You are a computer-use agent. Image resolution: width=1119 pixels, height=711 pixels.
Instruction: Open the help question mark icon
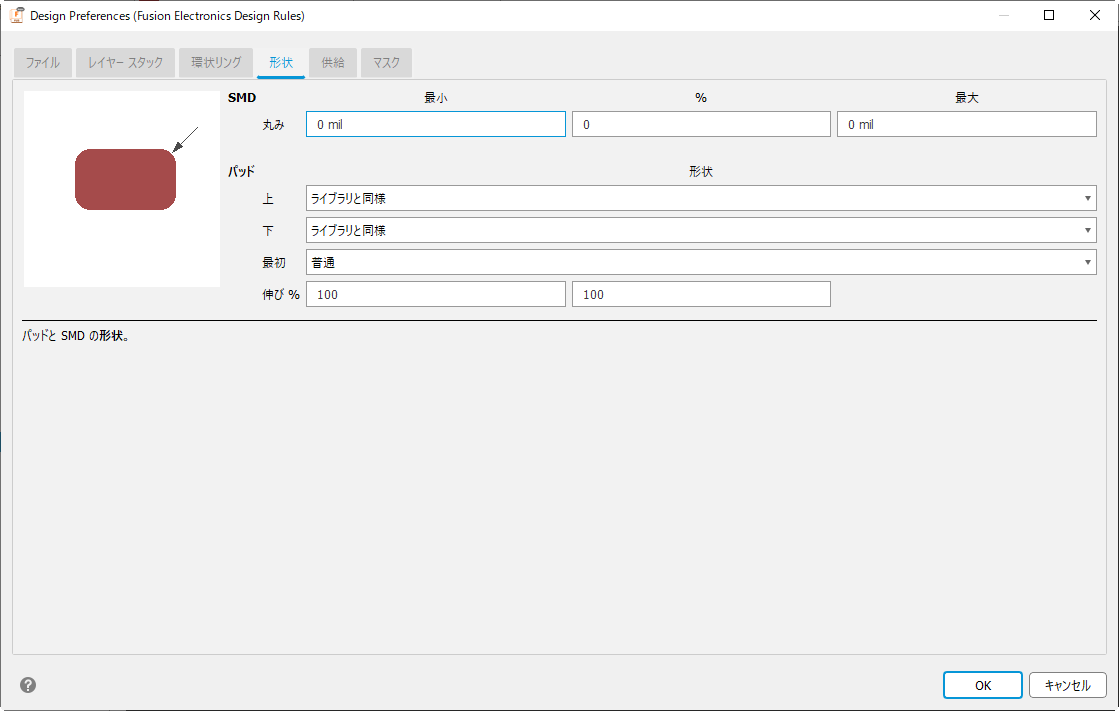coord(28,685)
